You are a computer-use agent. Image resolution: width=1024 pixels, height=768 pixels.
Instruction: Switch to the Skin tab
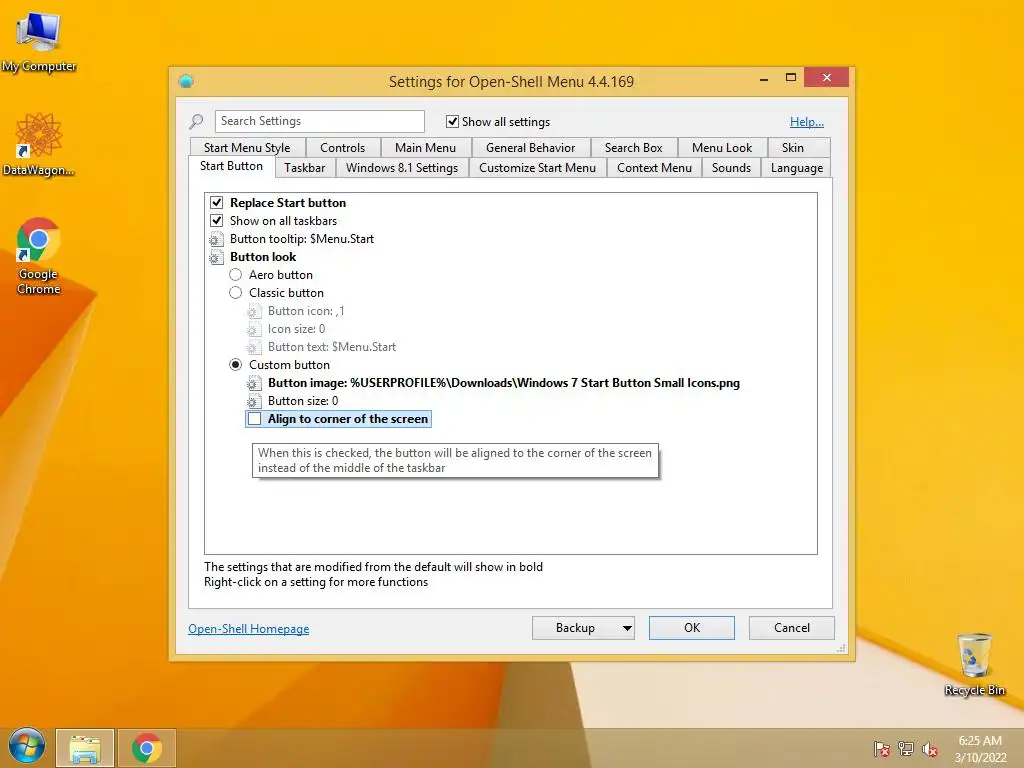pyautogui.click(x=793, y=148)
